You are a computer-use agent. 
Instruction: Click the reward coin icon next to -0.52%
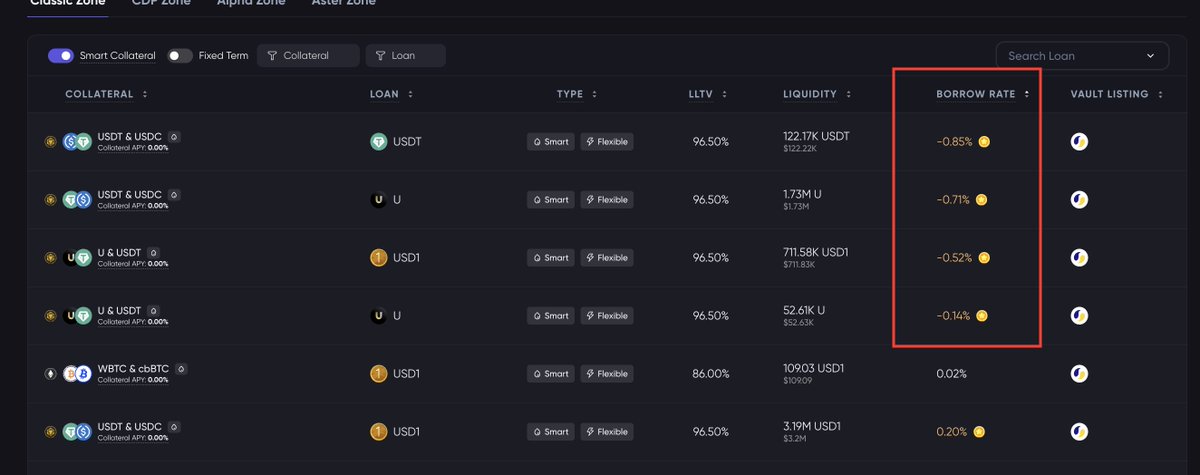984,258
